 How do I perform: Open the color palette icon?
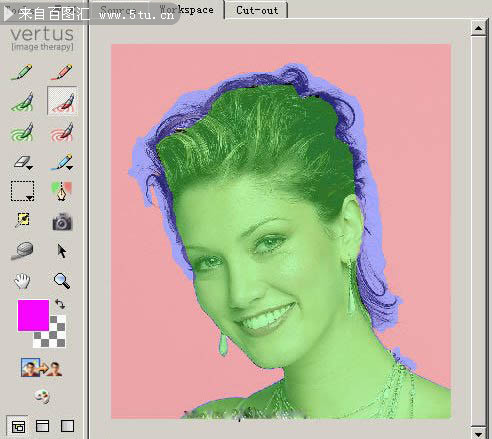pos(42,397)
